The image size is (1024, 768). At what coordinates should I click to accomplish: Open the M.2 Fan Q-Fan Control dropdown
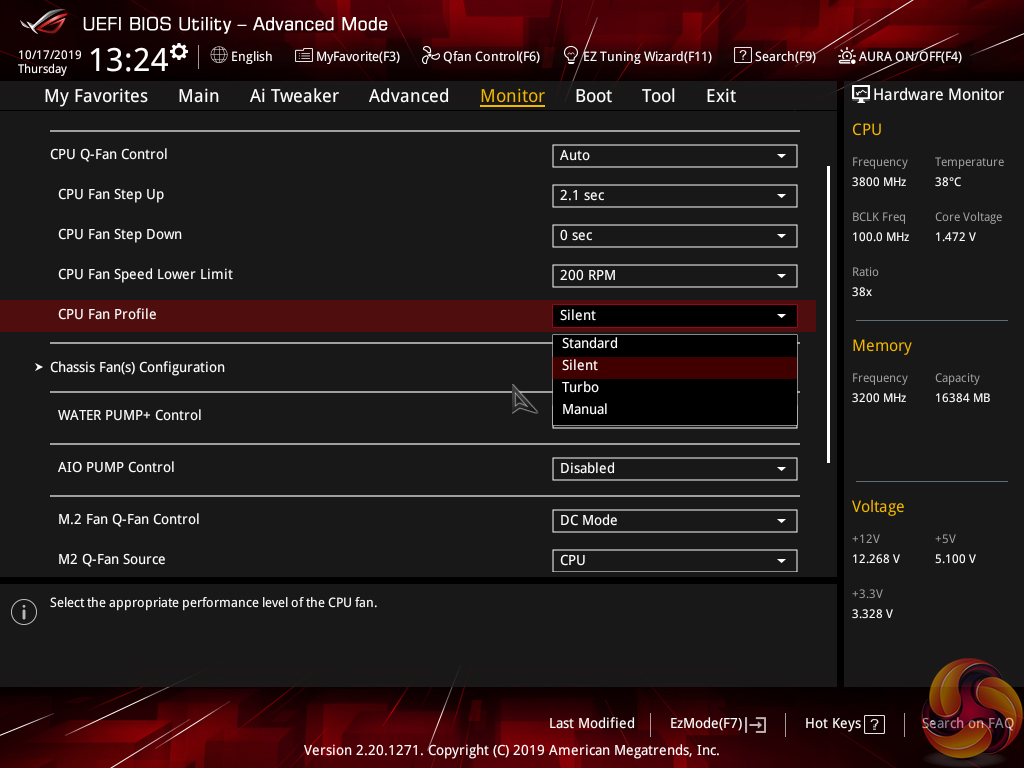[675, 520]
